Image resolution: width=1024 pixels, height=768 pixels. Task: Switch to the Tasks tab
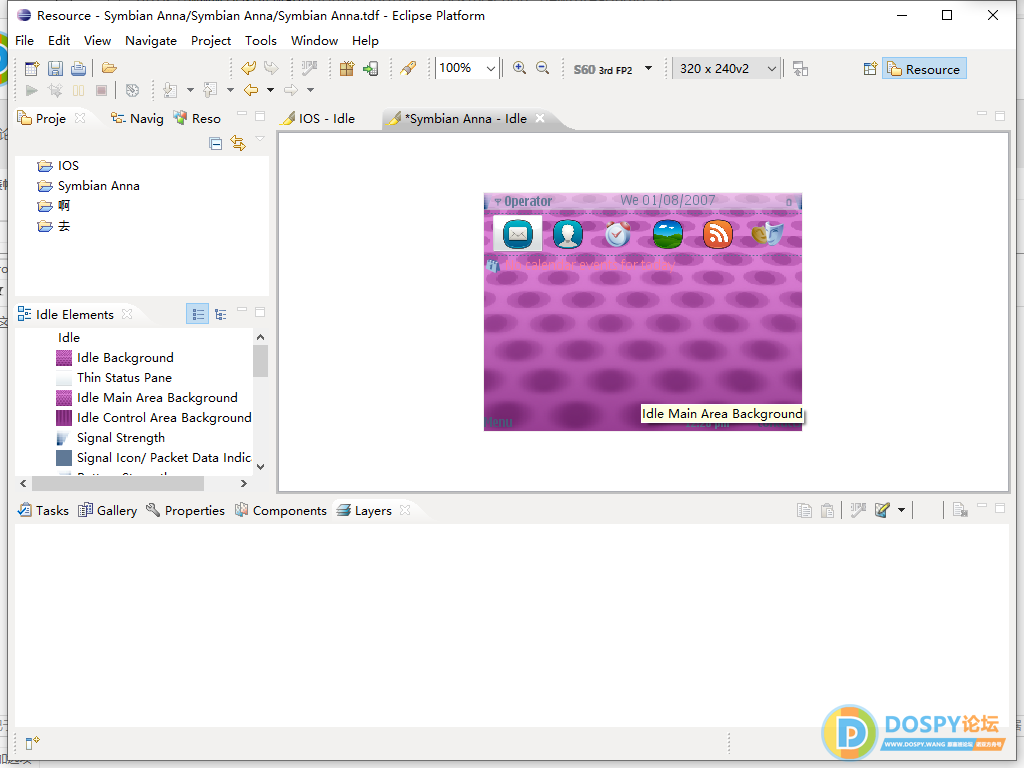point(43,511)
